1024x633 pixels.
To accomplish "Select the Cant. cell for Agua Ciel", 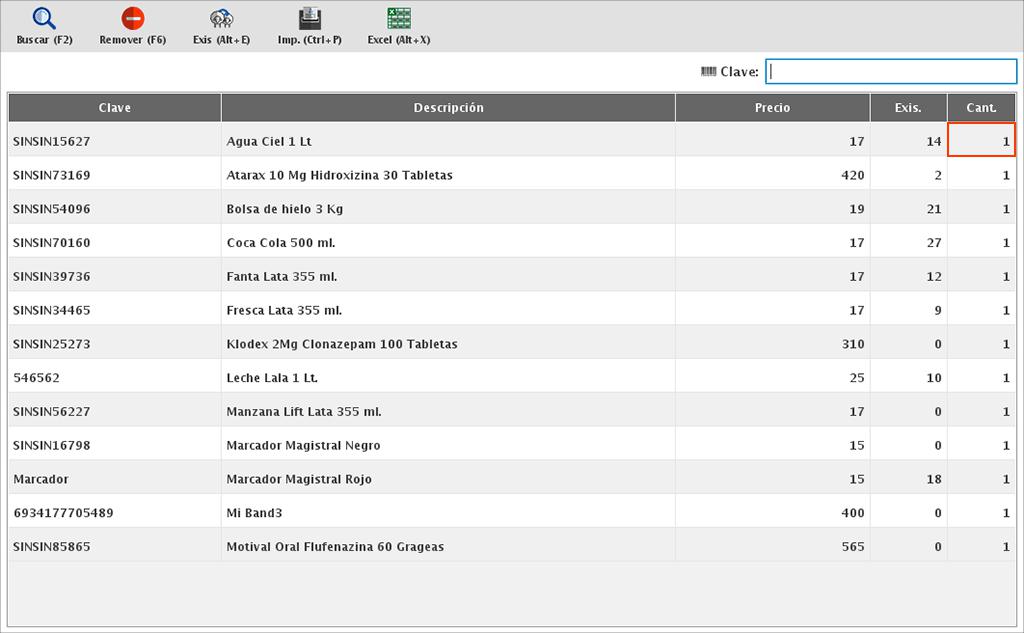I will [981, 141].
